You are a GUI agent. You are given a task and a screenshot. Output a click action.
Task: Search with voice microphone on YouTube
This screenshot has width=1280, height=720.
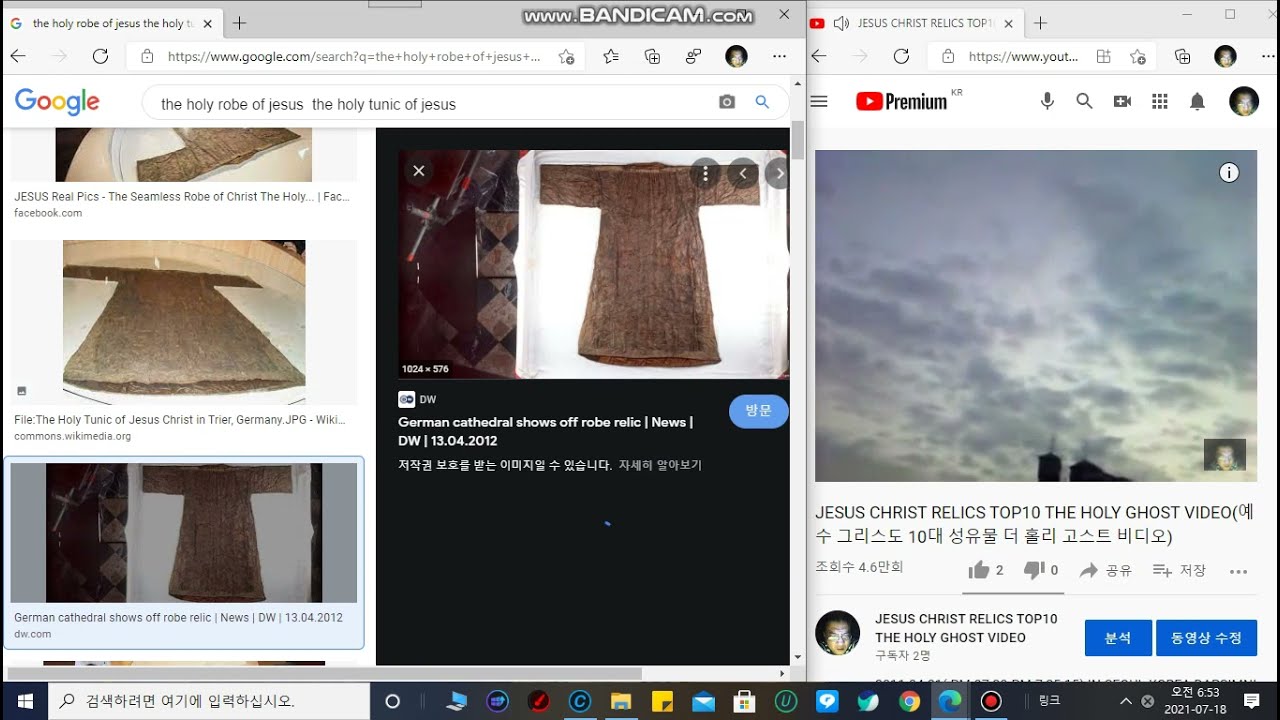pyautogui.click(x=1047, y=101)
